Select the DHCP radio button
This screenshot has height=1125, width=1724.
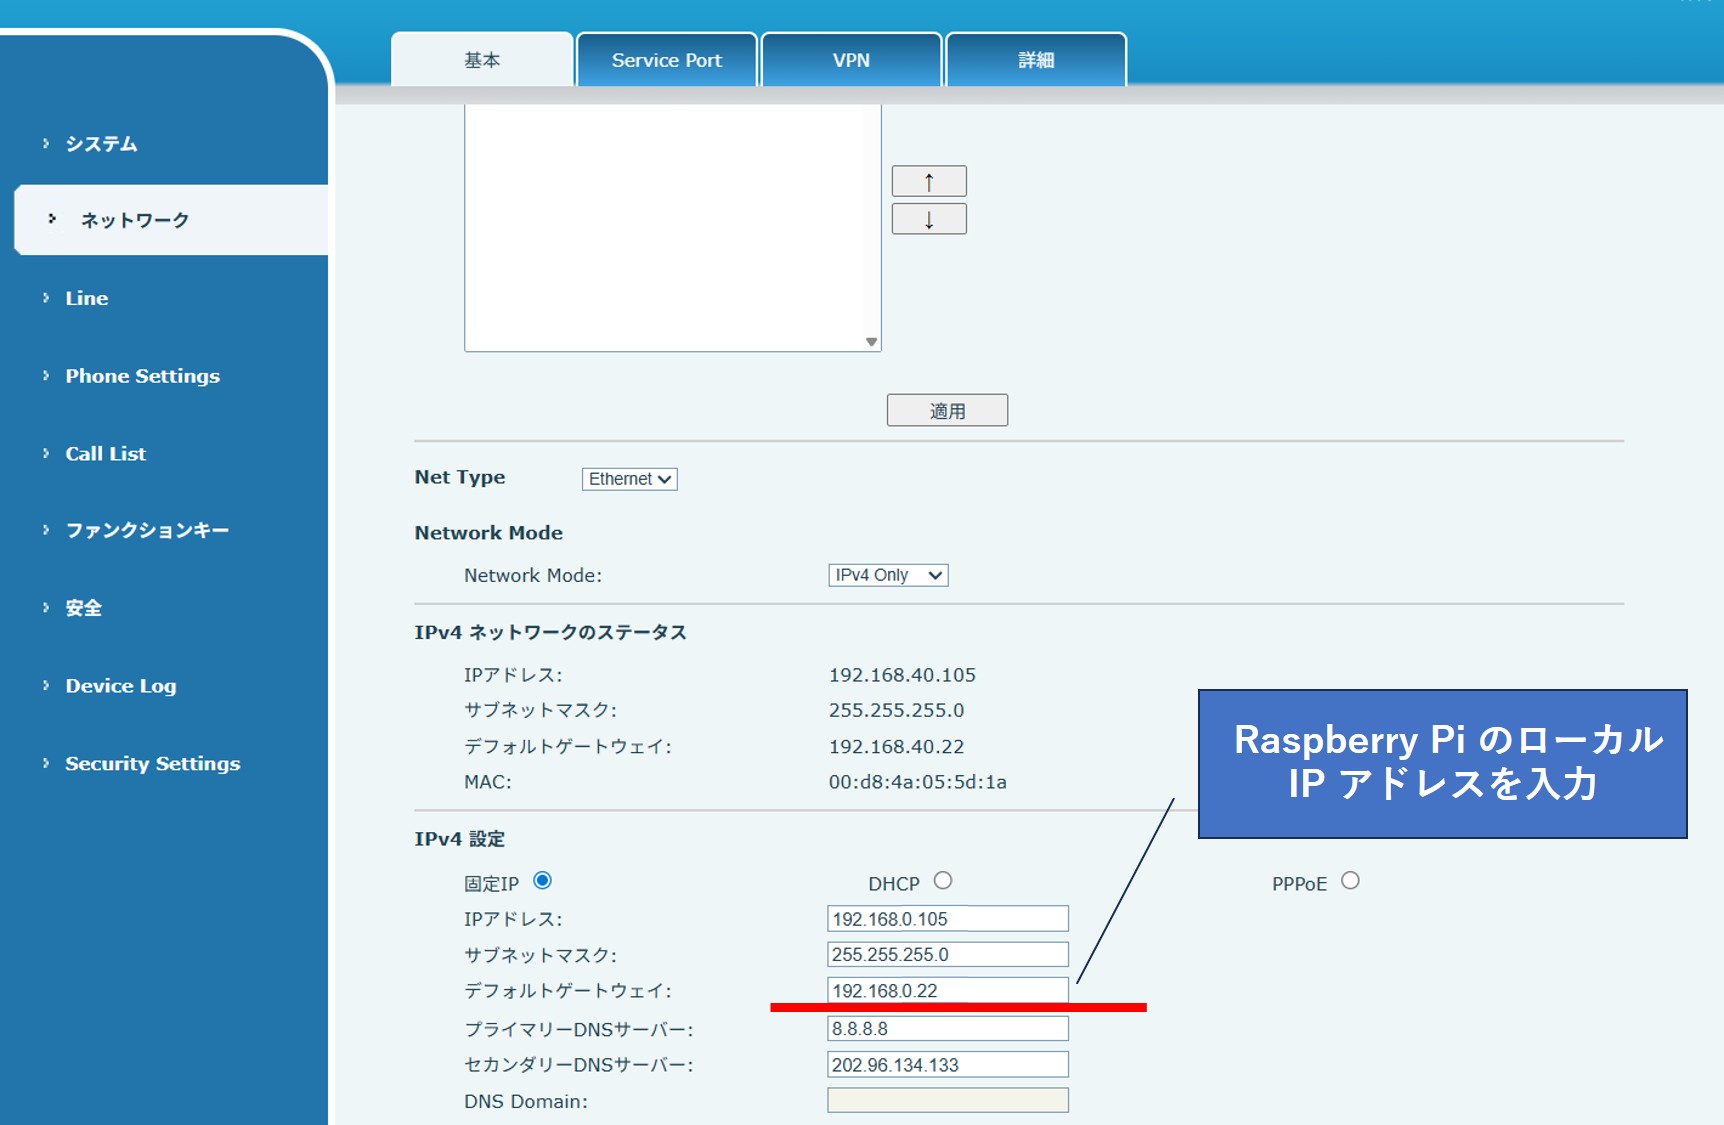(x=943, y=881)
